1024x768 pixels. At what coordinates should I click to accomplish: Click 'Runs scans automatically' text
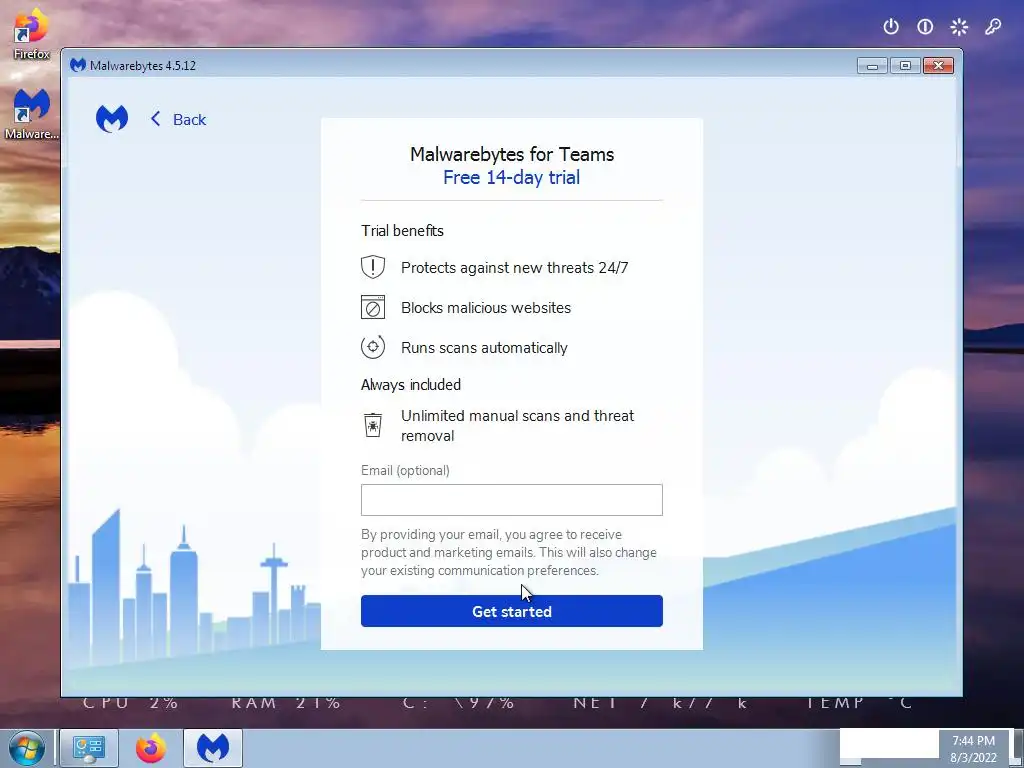pos(484,347)
